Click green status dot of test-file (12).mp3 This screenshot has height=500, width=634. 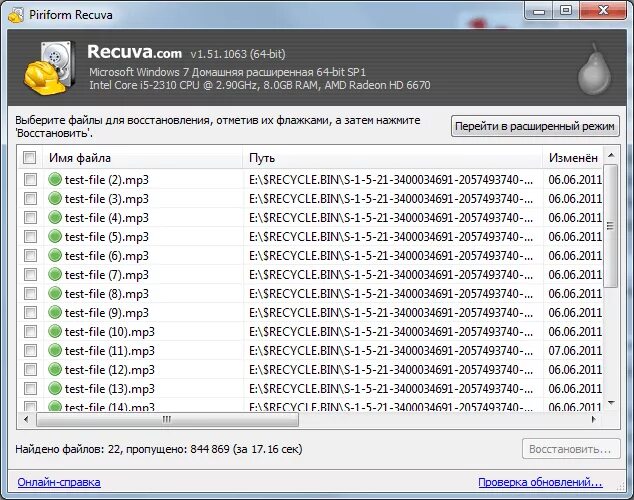[55, 369]
